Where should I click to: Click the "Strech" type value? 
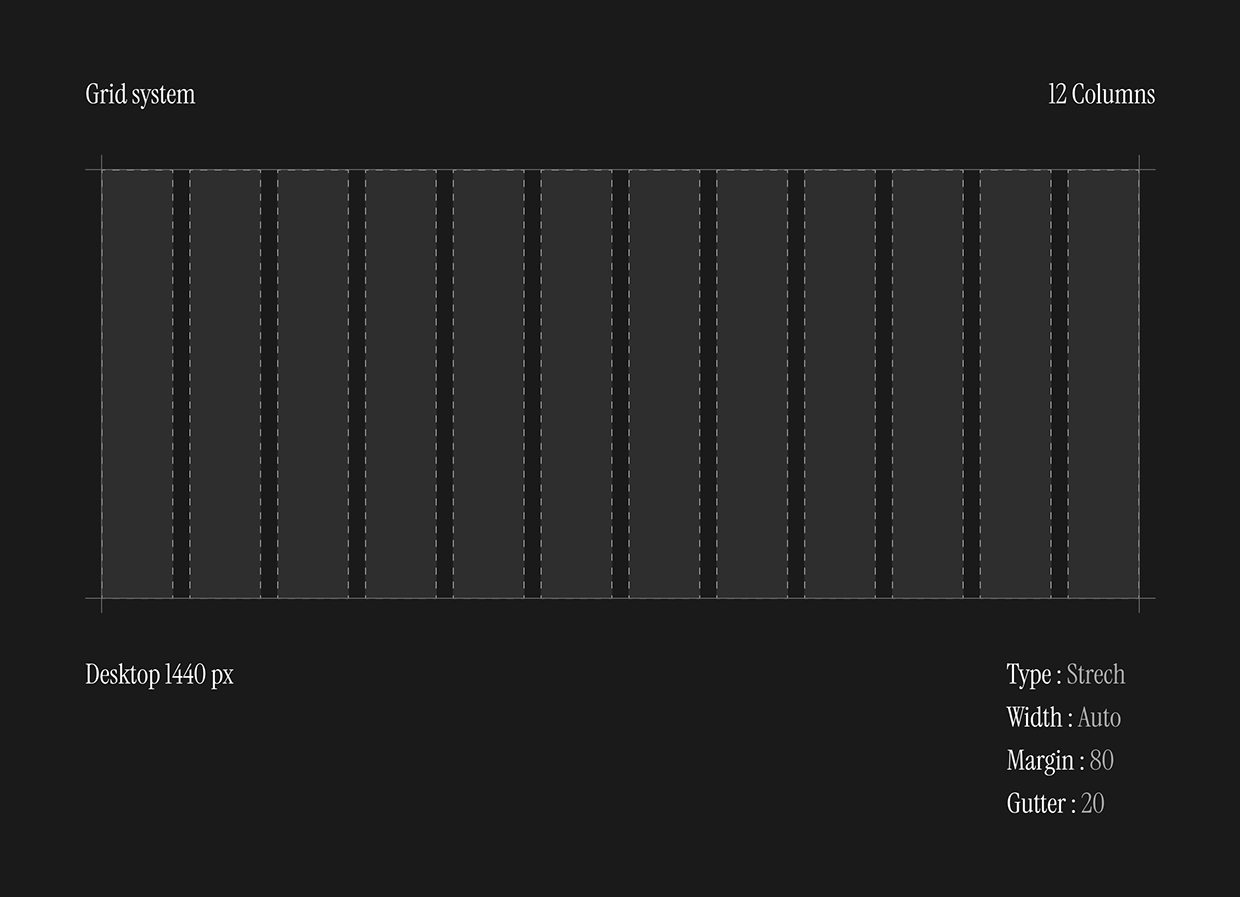1095,675
